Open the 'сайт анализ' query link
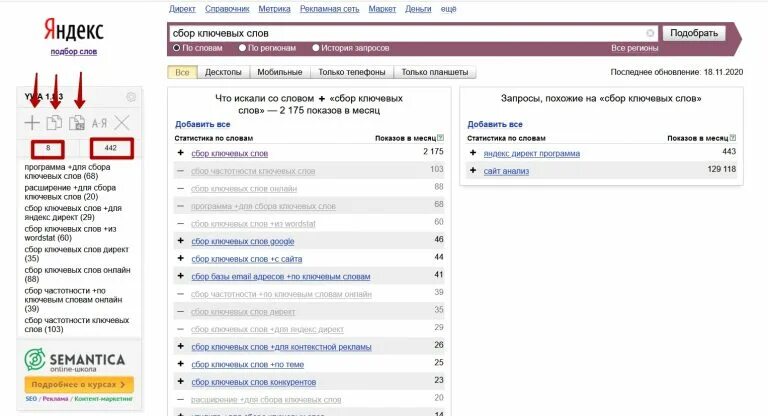 coord(506,171)
